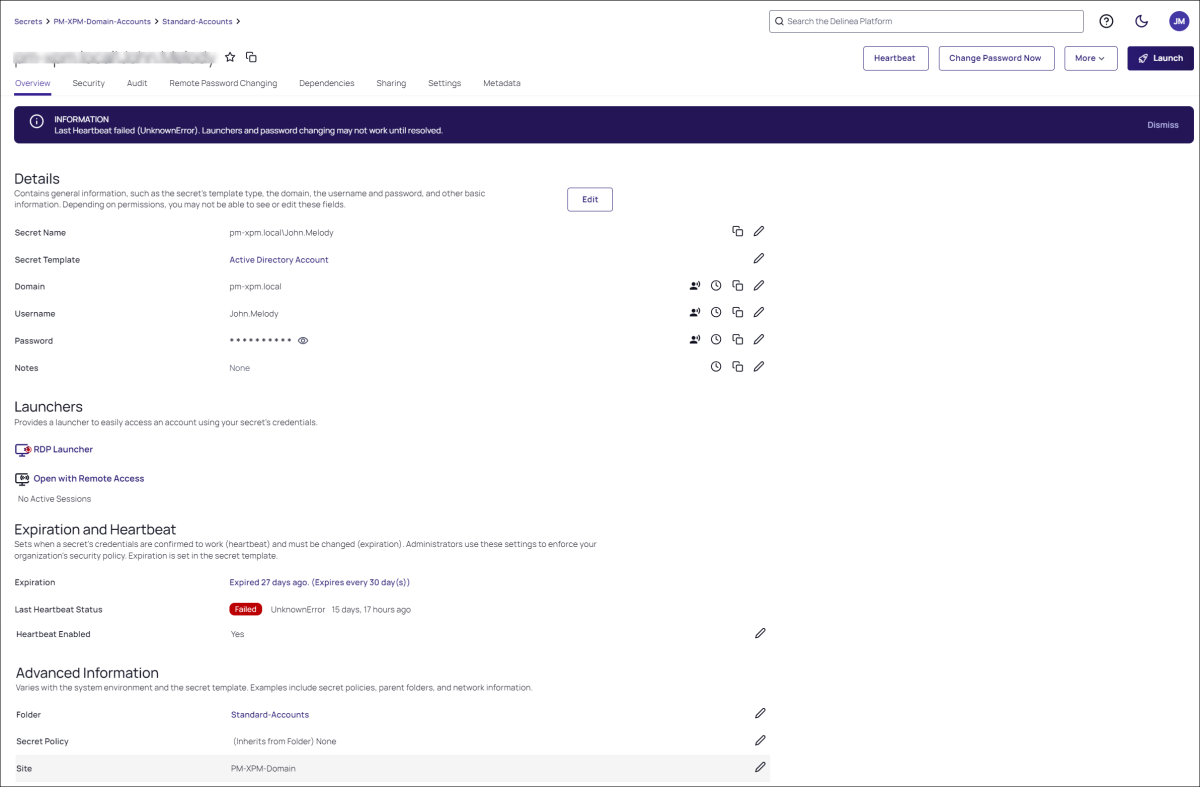Open the help question mark icon
This screenshot has height=787, width=1200.
1106,21
